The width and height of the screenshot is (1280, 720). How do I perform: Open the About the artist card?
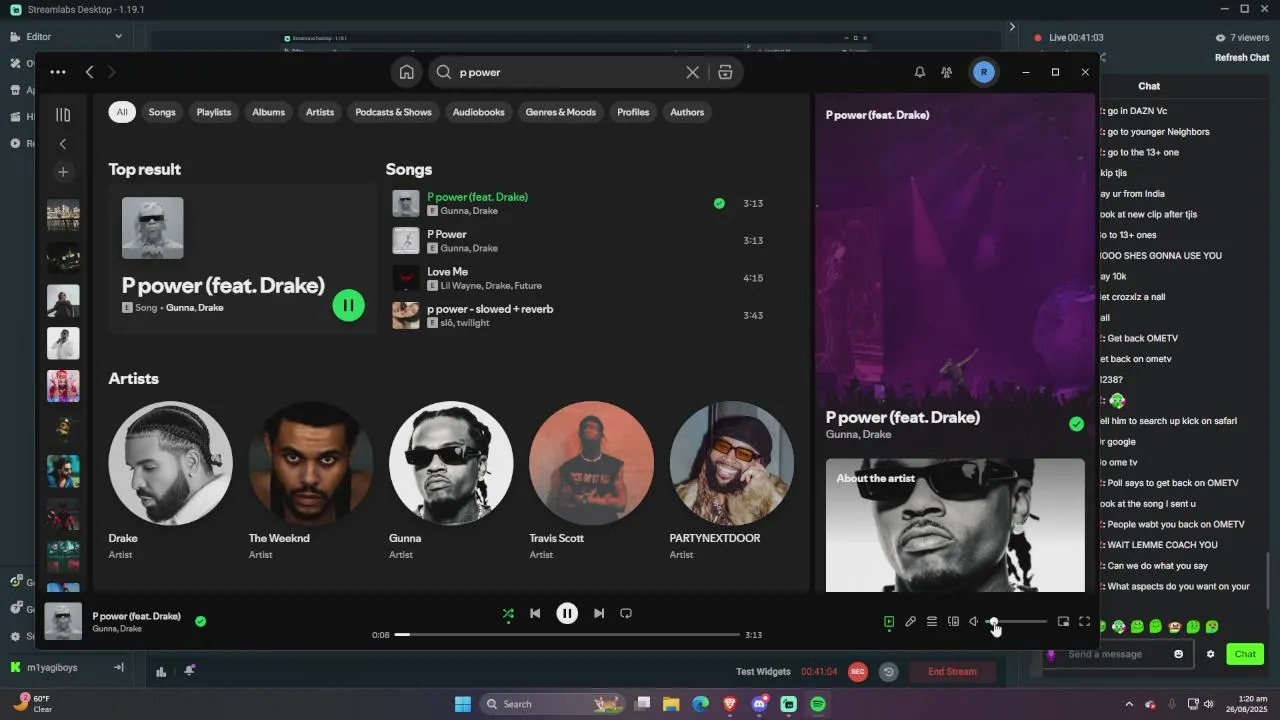tap(955, 525)
